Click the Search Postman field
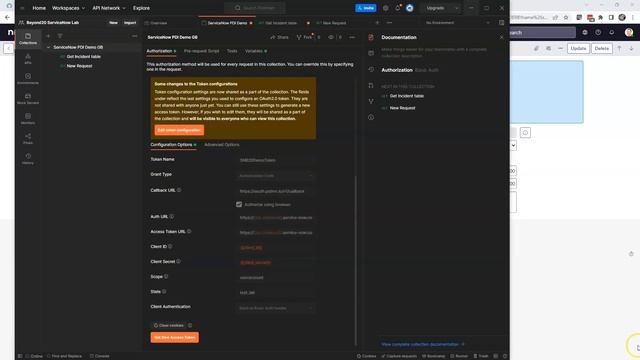 point(254,8)
